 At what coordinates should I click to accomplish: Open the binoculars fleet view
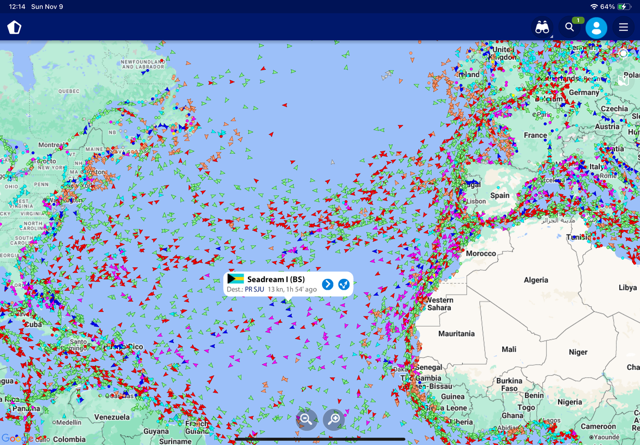542,28
